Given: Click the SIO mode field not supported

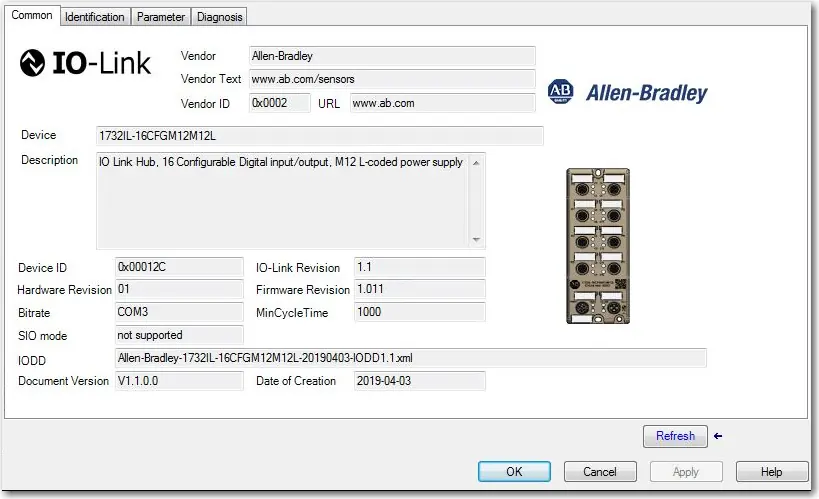Looking at the screenshot, I should click(x=179, y=335).
